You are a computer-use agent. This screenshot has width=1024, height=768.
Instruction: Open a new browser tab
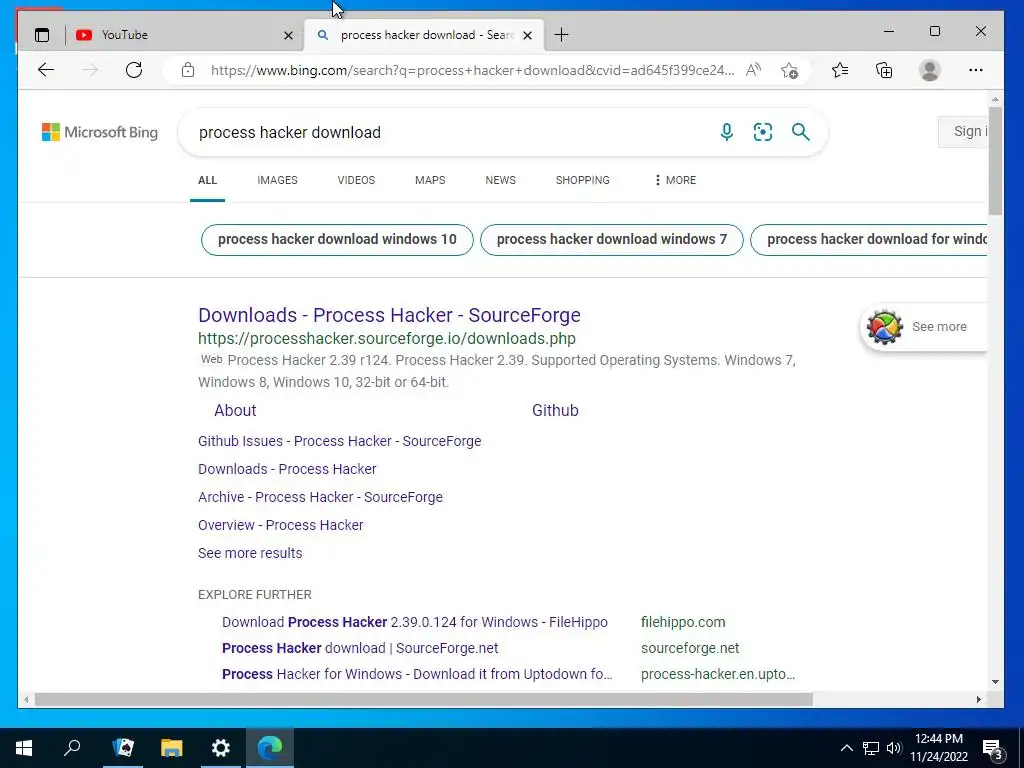pos(561,35)
